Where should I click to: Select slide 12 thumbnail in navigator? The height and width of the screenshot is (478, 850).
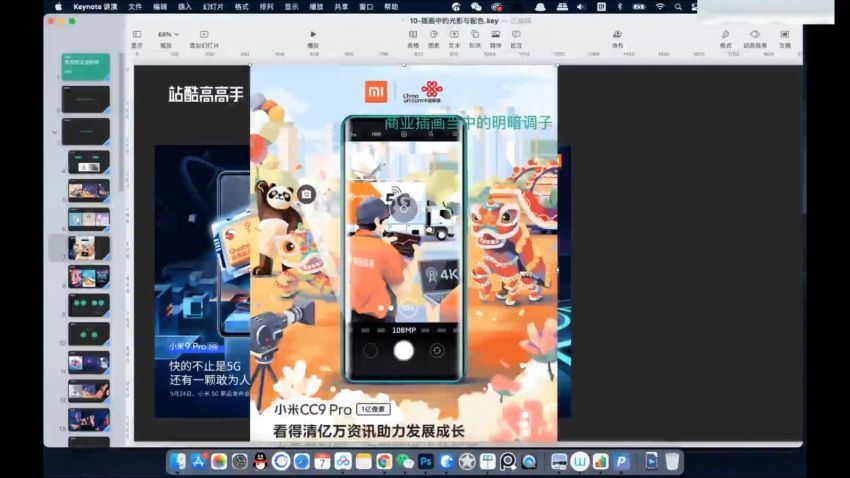point(89,391)
